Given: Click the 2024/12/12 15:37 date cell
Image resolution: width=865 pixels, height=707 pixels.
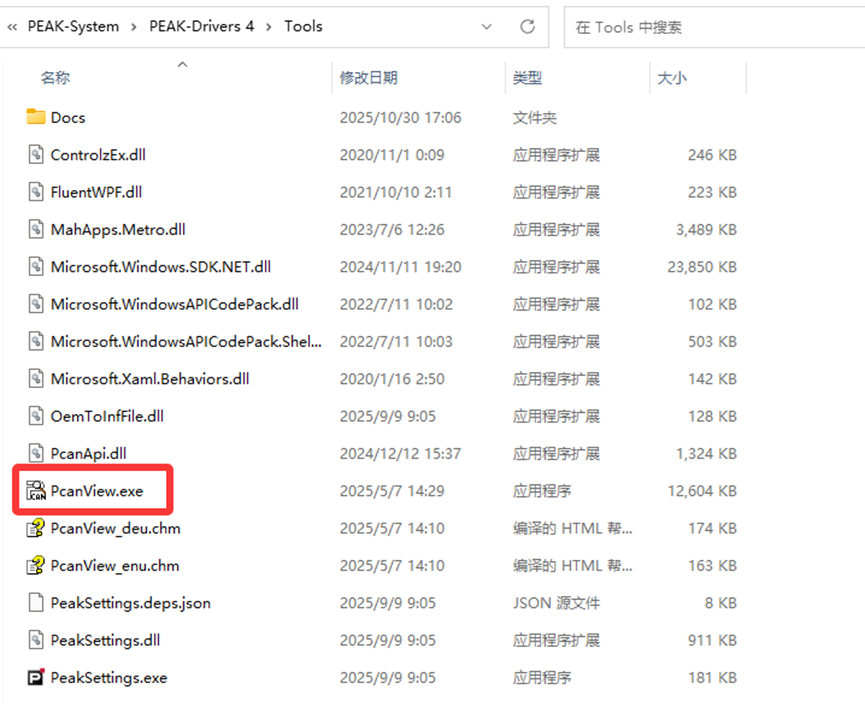Looking at the screenshot, I should (x=401, y=453).
